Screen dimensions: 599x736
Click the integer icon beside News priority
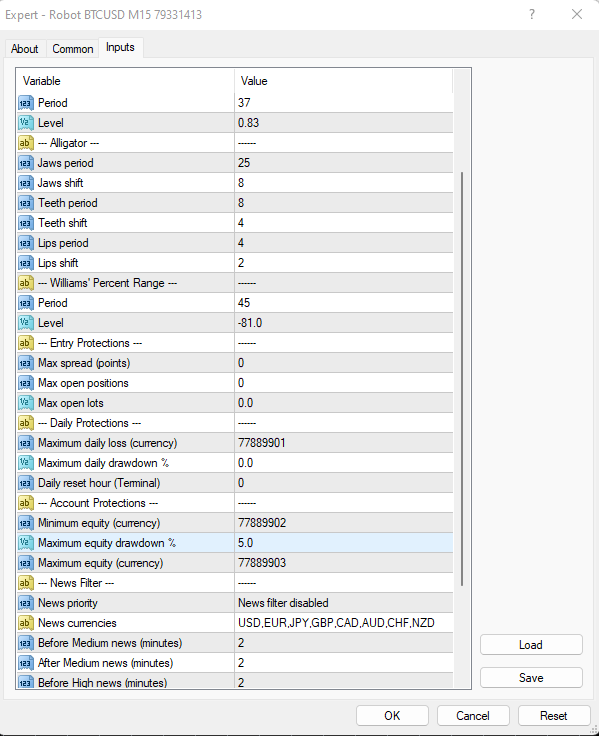pos(26,603)
